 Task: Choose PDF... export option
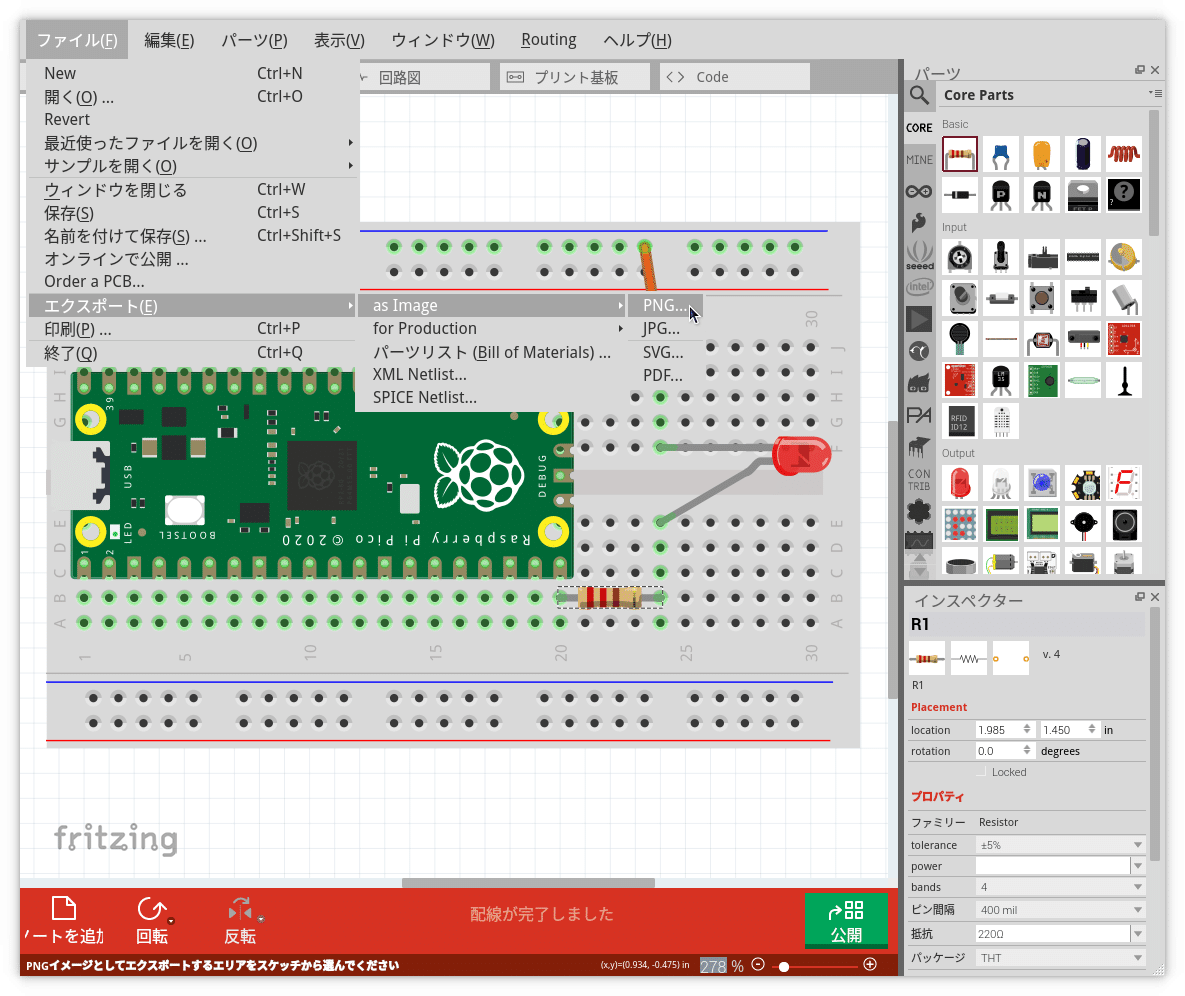tap(666, 375)
